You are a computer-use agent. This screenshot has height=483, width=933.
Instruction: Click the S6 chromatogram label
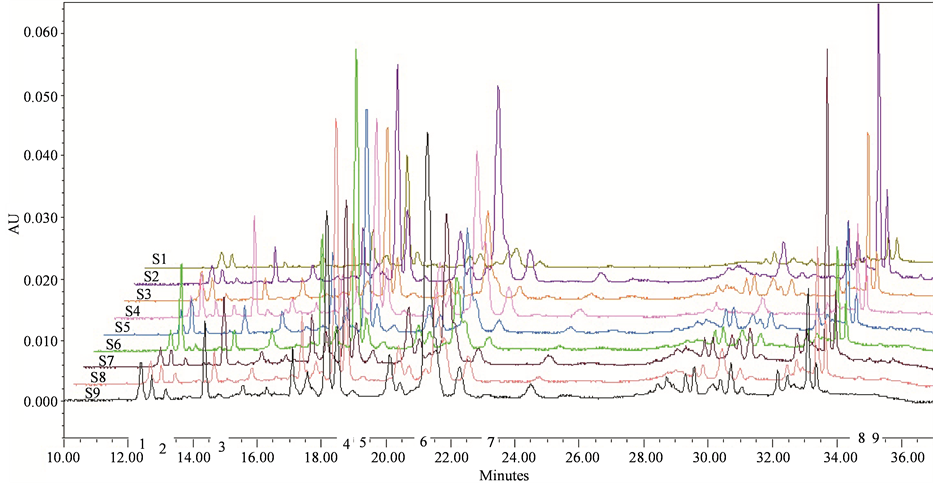point(113,344)
